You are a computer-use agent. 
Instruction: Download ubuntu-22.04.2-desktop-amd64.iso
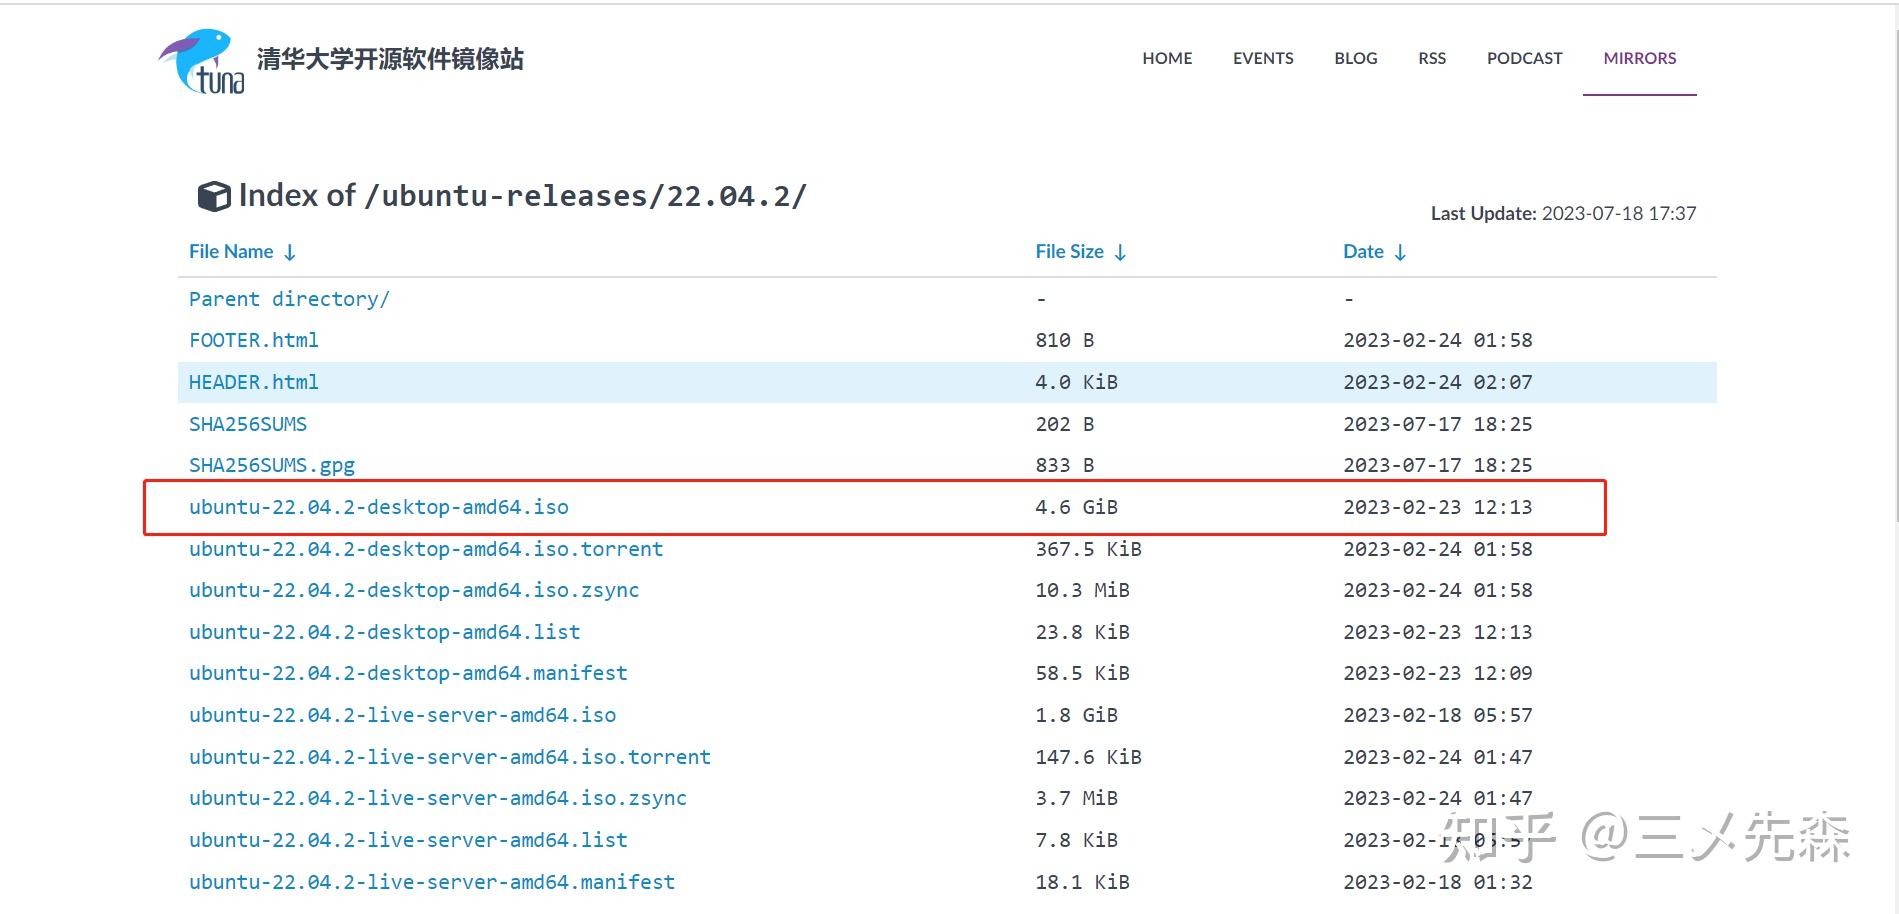[379, 507]
